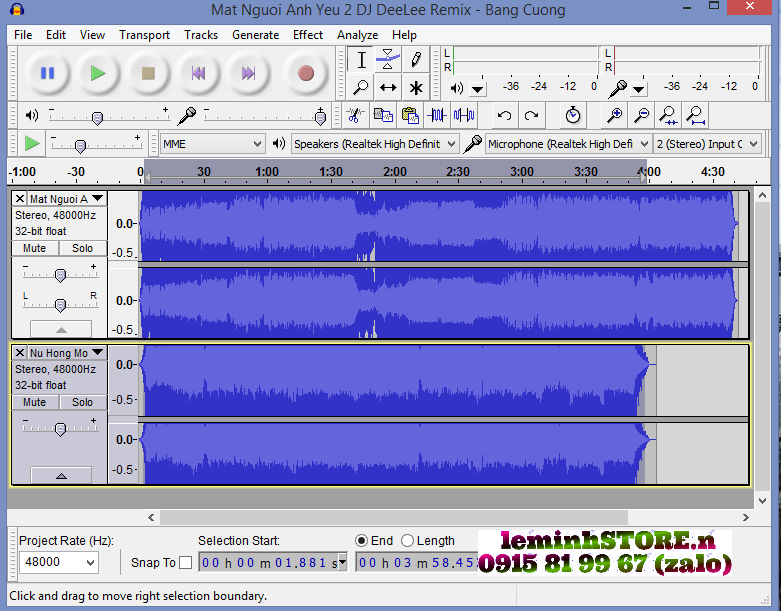Open the Tracks menu
The height and width of the screenshot is (611, 781).
(x=201, y=35)
